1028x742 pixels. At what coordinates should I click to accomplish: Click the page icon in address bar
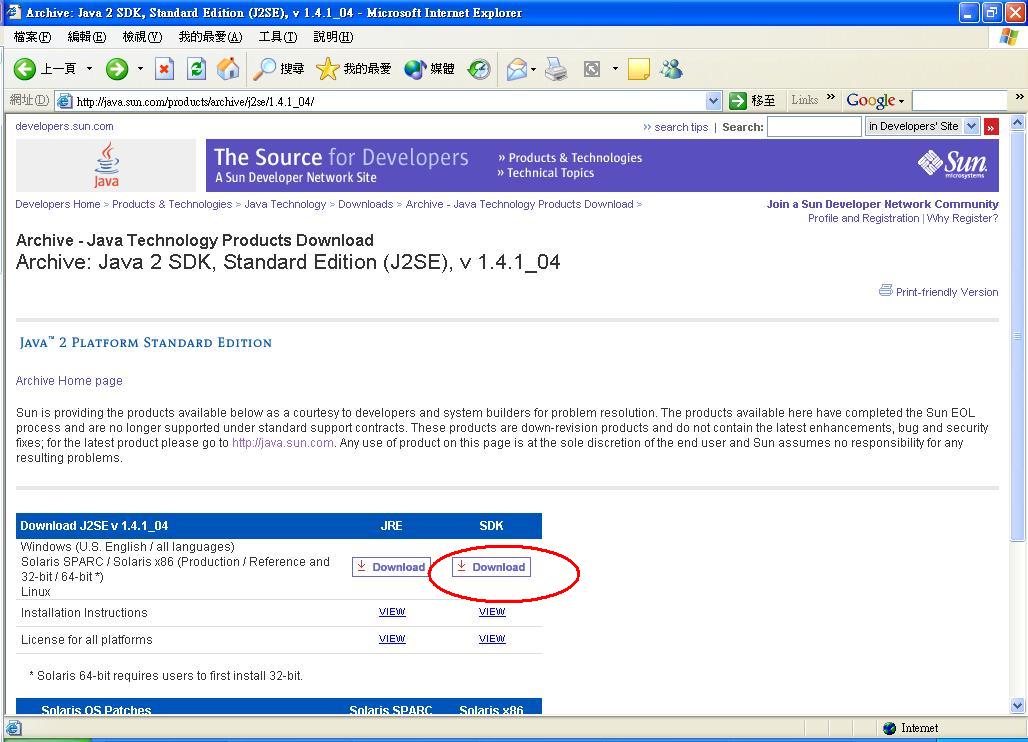(x=64, y=101)
